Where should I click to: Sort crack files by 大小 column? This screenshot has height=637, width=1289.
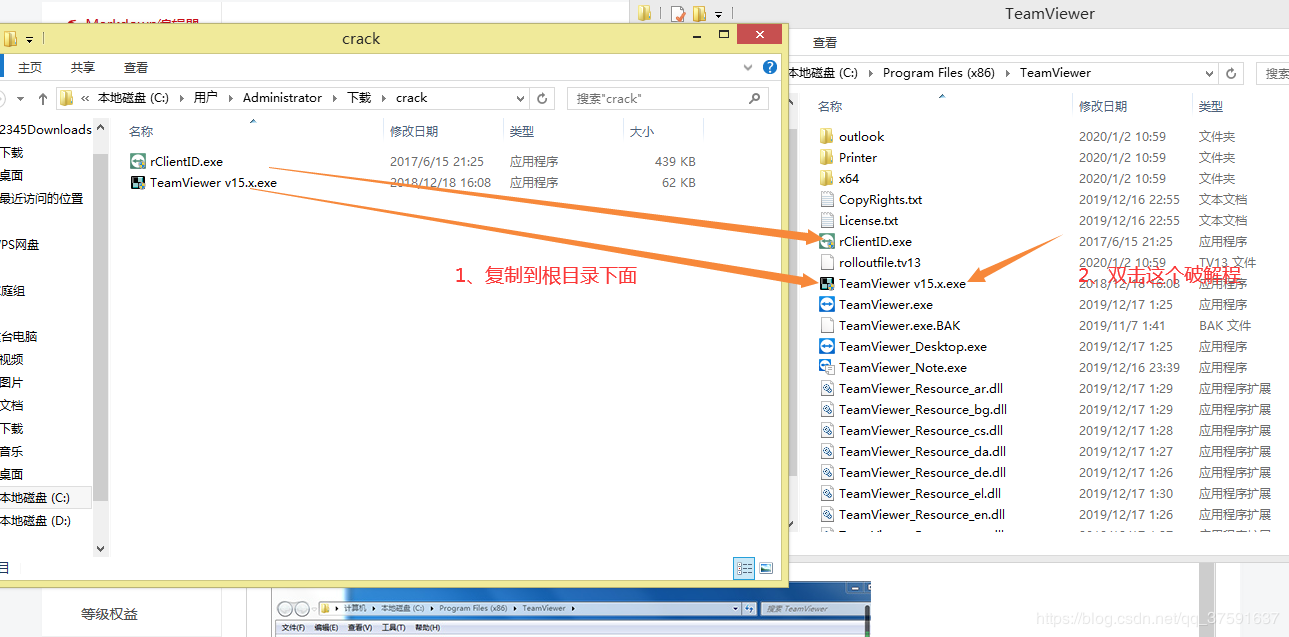click(x=641, y=131)
